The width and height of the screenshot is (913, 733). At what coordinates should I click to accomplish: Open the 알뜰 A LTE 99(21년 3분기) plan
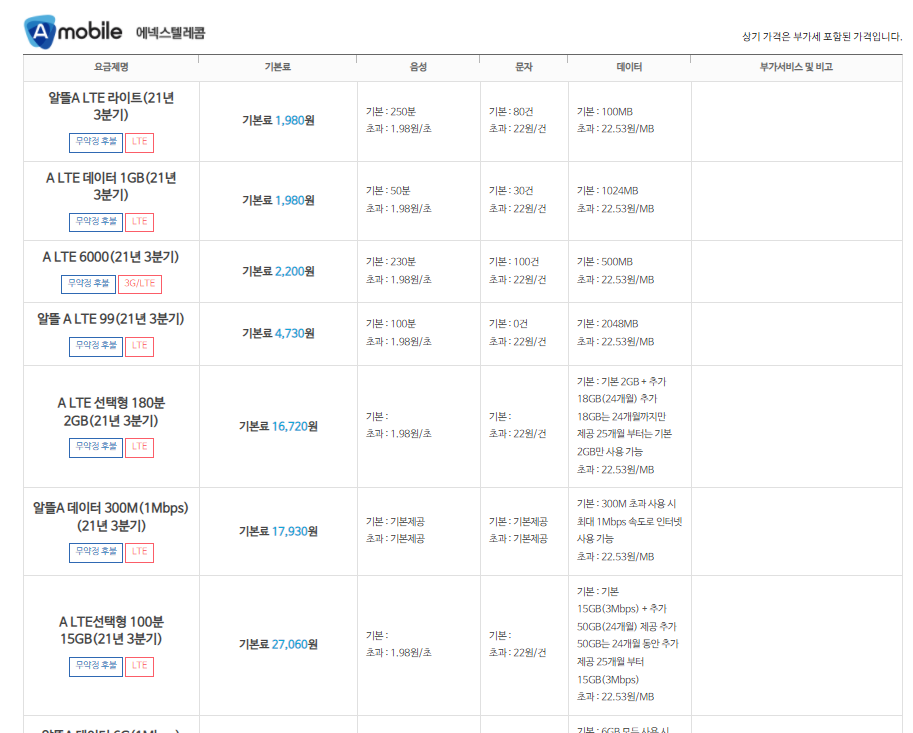(x=111, y=319)
